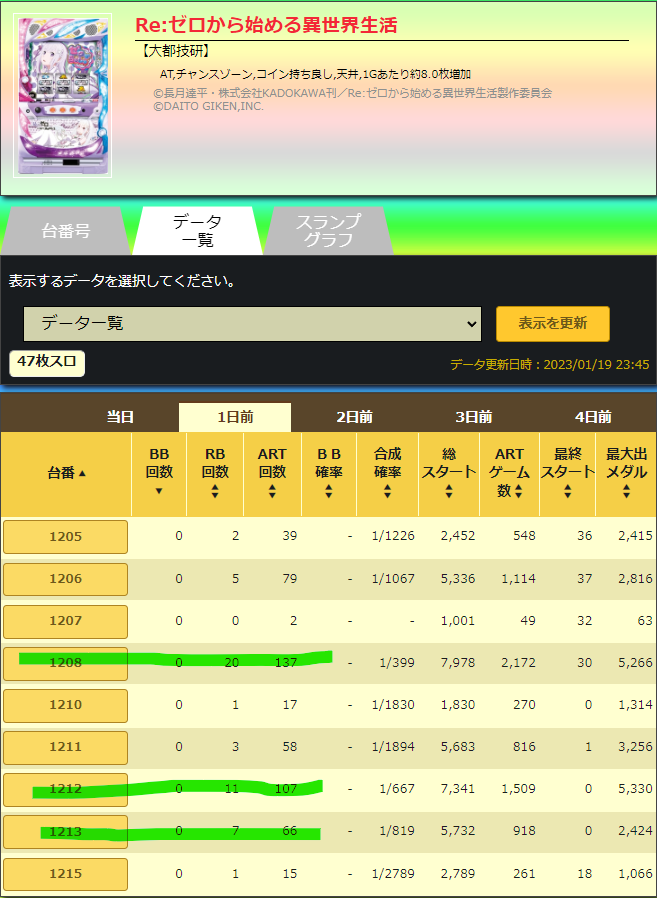The width and height of the screenshot is (657, 898).
Task: Click the 2,816 max medals value
Action: click(635, 578)
